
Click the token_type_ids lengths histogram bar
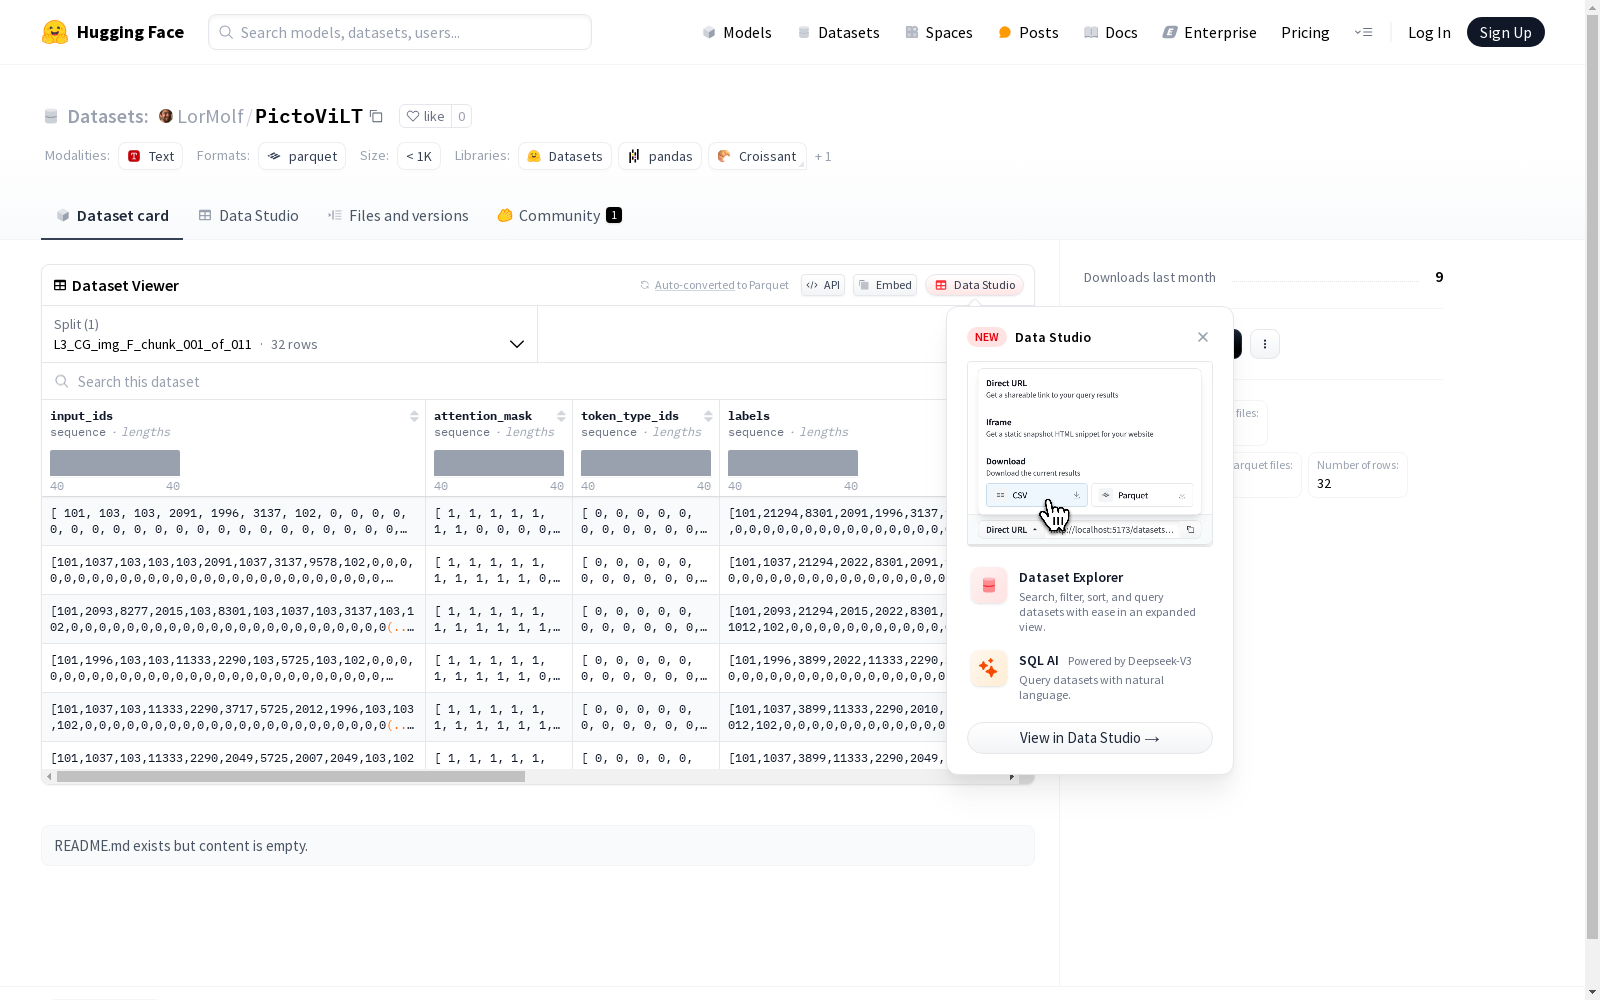pos(646,463)
